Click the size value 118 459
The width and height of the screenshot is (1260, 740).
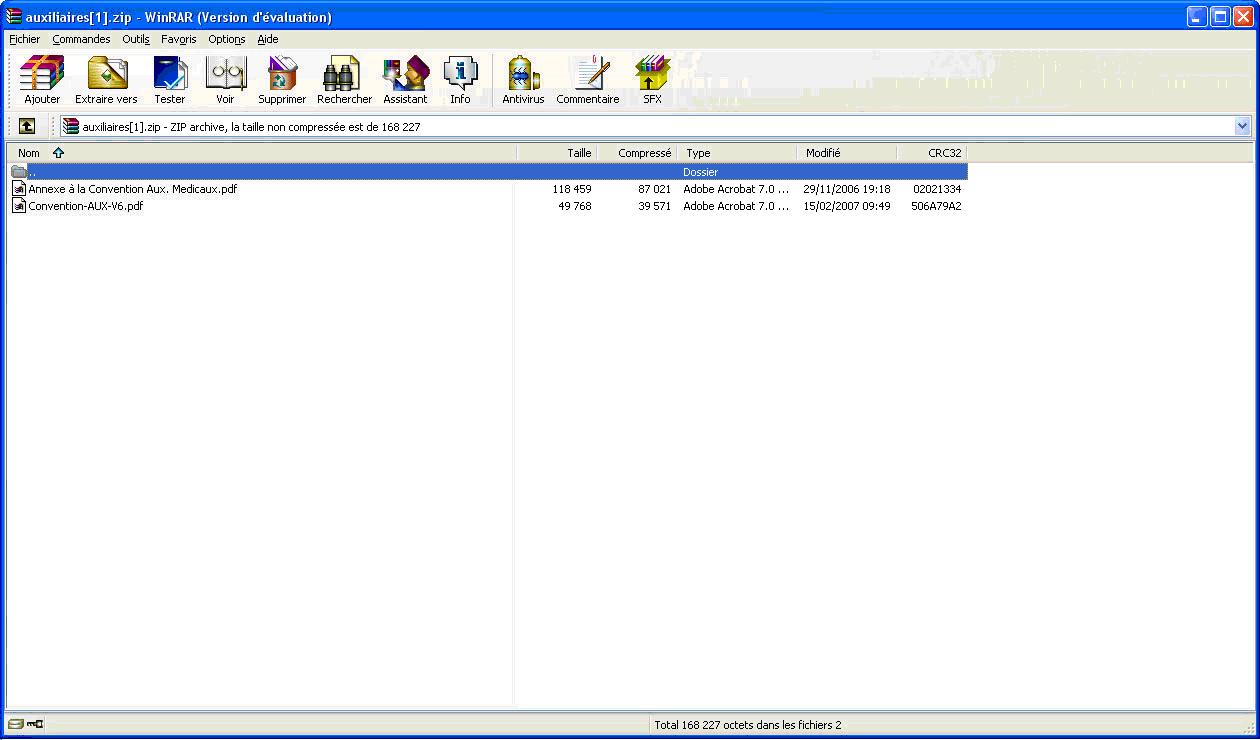point(572,189)
